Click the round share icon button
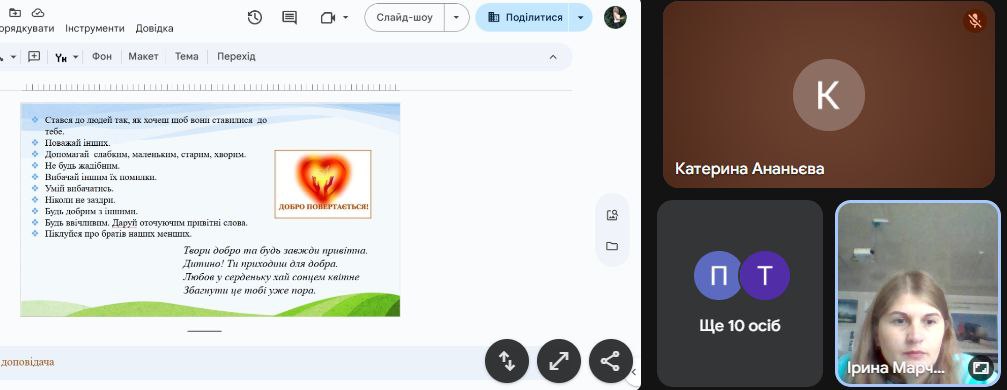1007x390 pixels. (609, 361)
